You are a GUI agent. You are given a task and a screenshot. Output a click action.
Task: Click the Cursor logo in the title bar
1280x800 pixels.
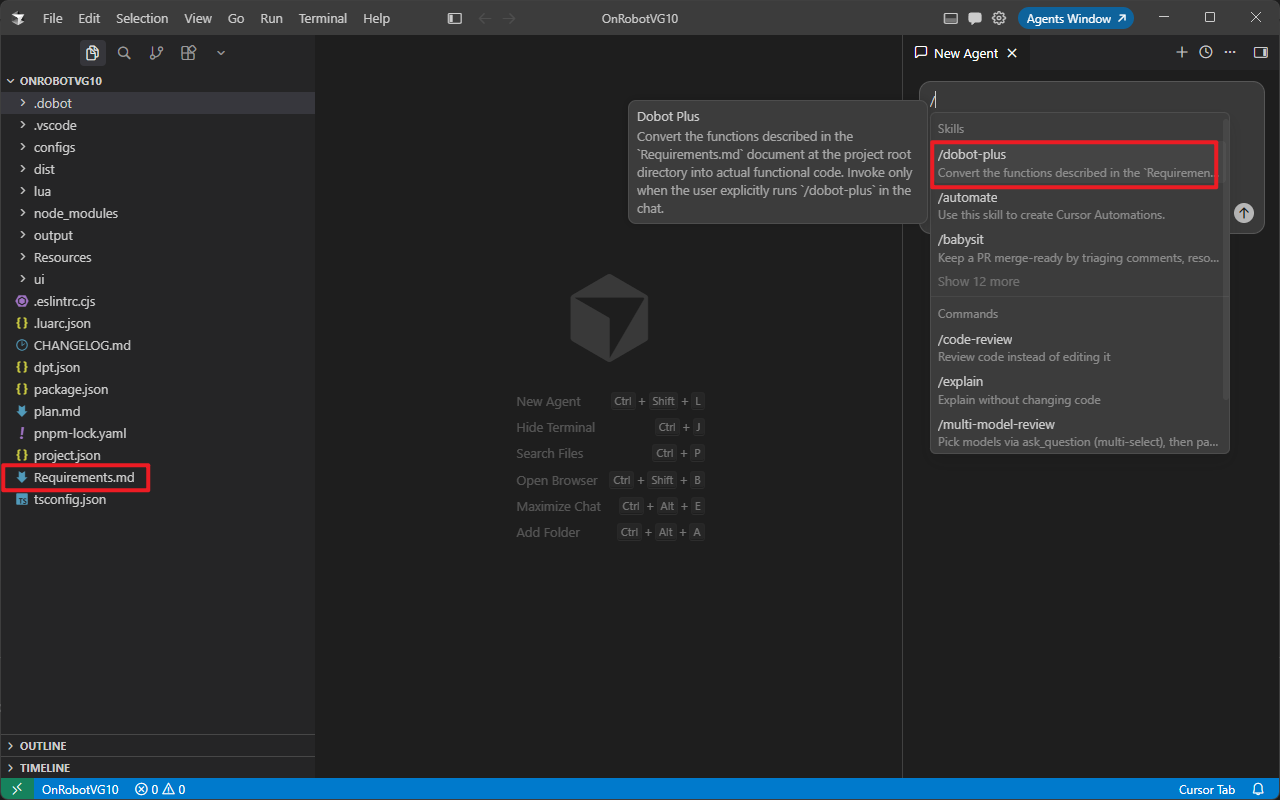tap(18, 18)
